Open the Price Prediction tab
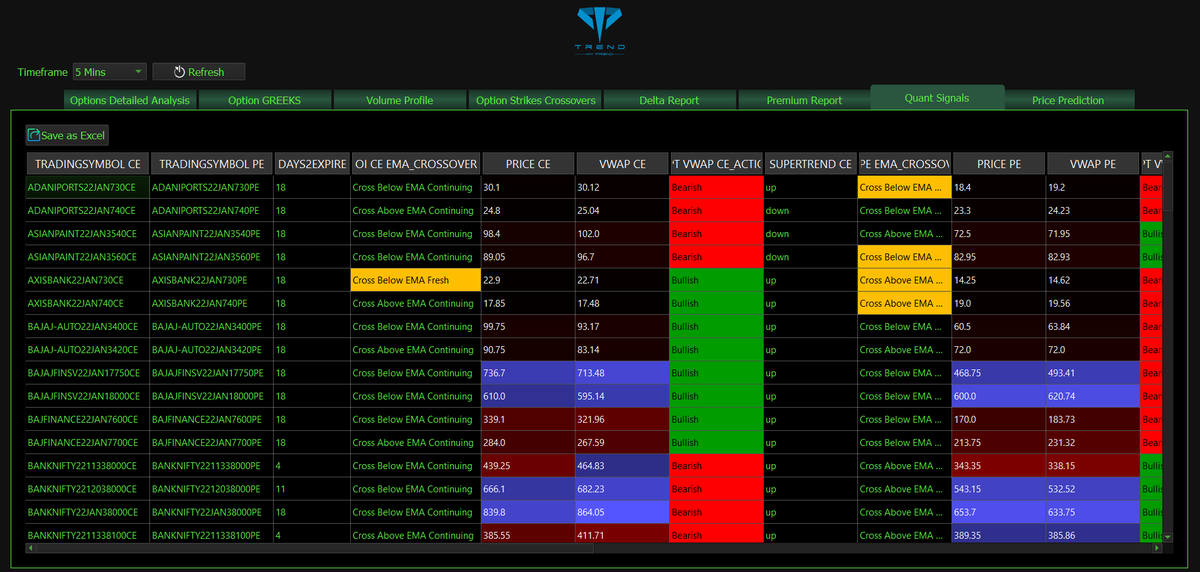 (x=1068, y=100)
